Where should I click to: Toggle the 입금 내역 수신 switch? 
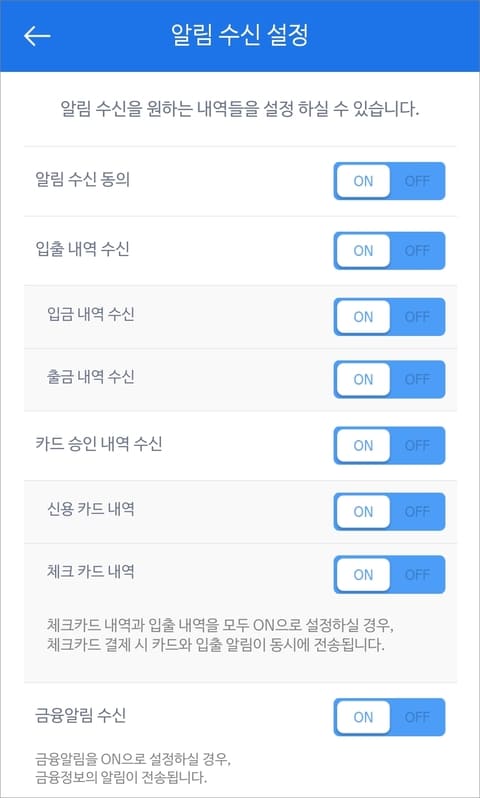point(389,317)
